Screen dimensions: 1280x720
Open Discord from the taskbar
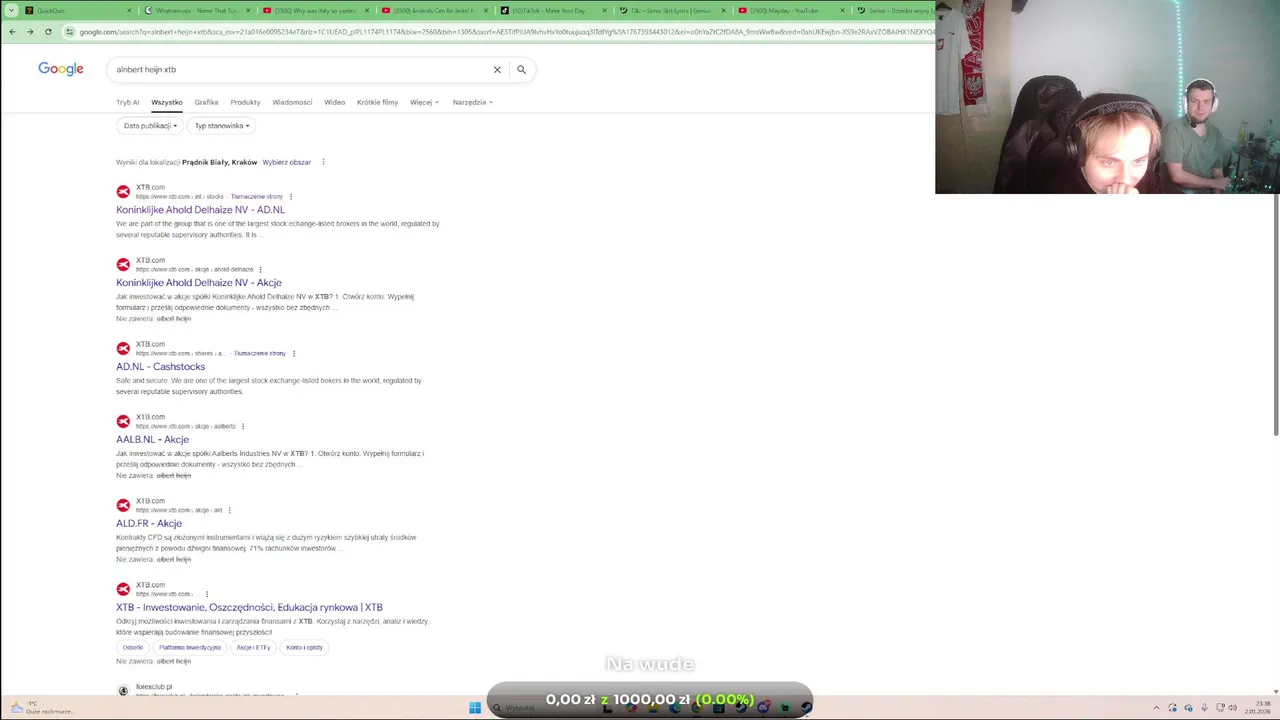763,708
